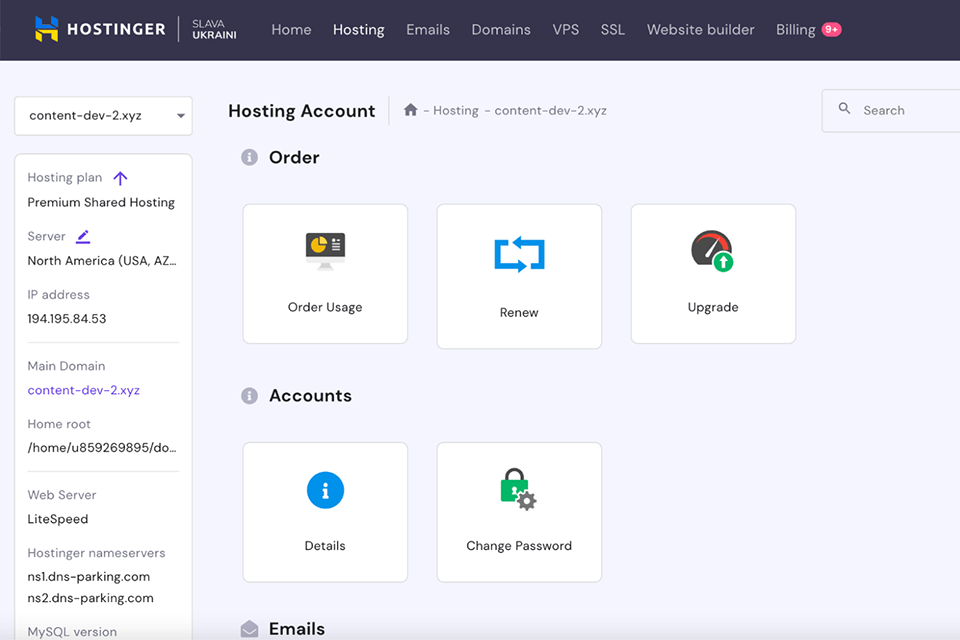Click the pencil edit icon beside Server
960x640 pixels.
83,237
